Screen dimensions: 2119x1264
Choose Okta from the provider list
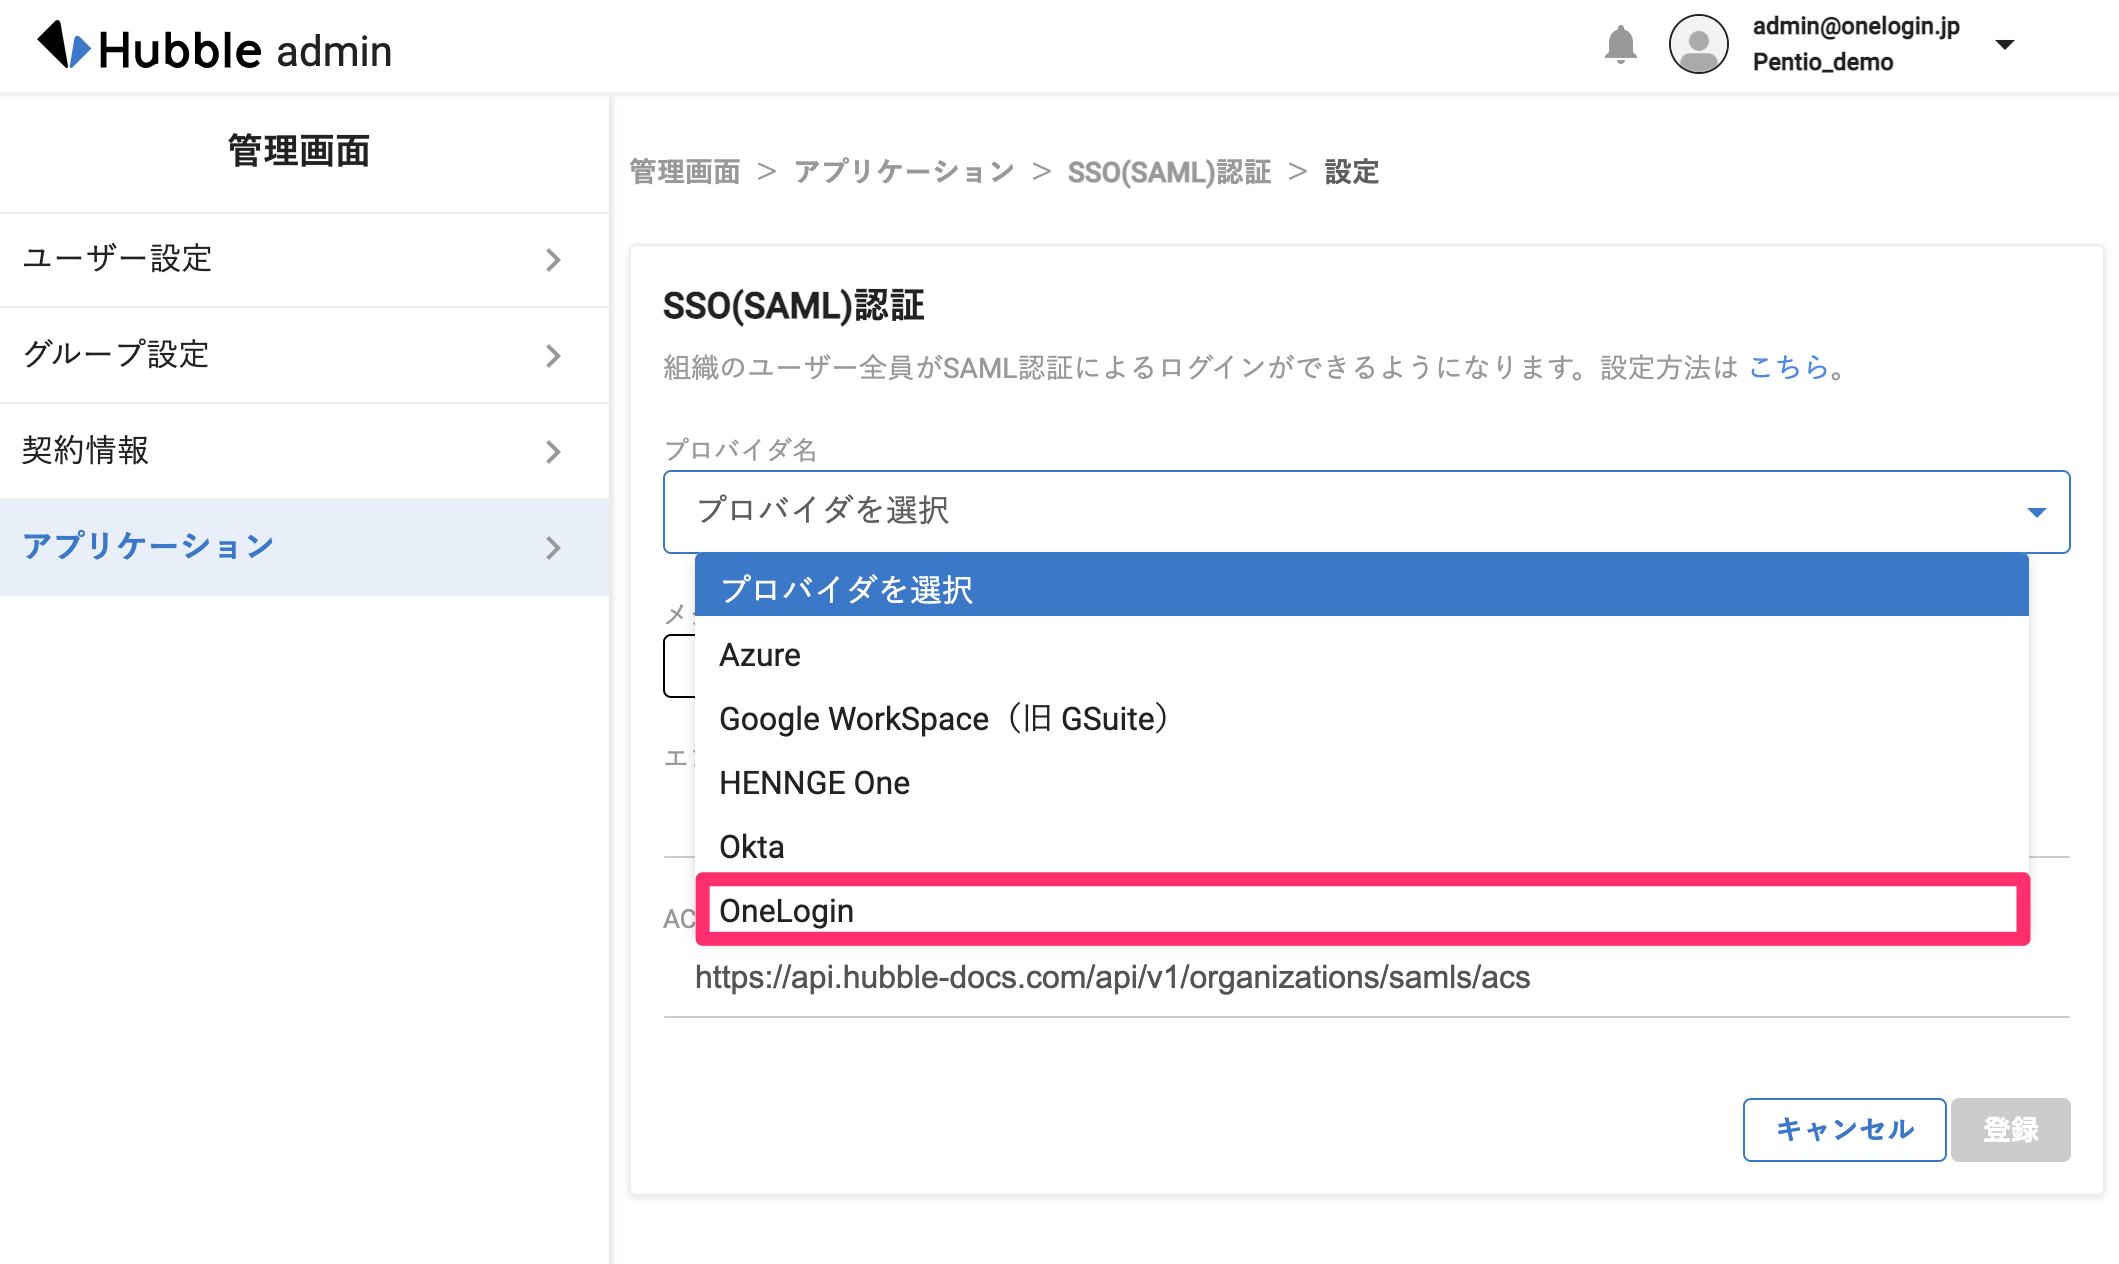coord(1361,847)
